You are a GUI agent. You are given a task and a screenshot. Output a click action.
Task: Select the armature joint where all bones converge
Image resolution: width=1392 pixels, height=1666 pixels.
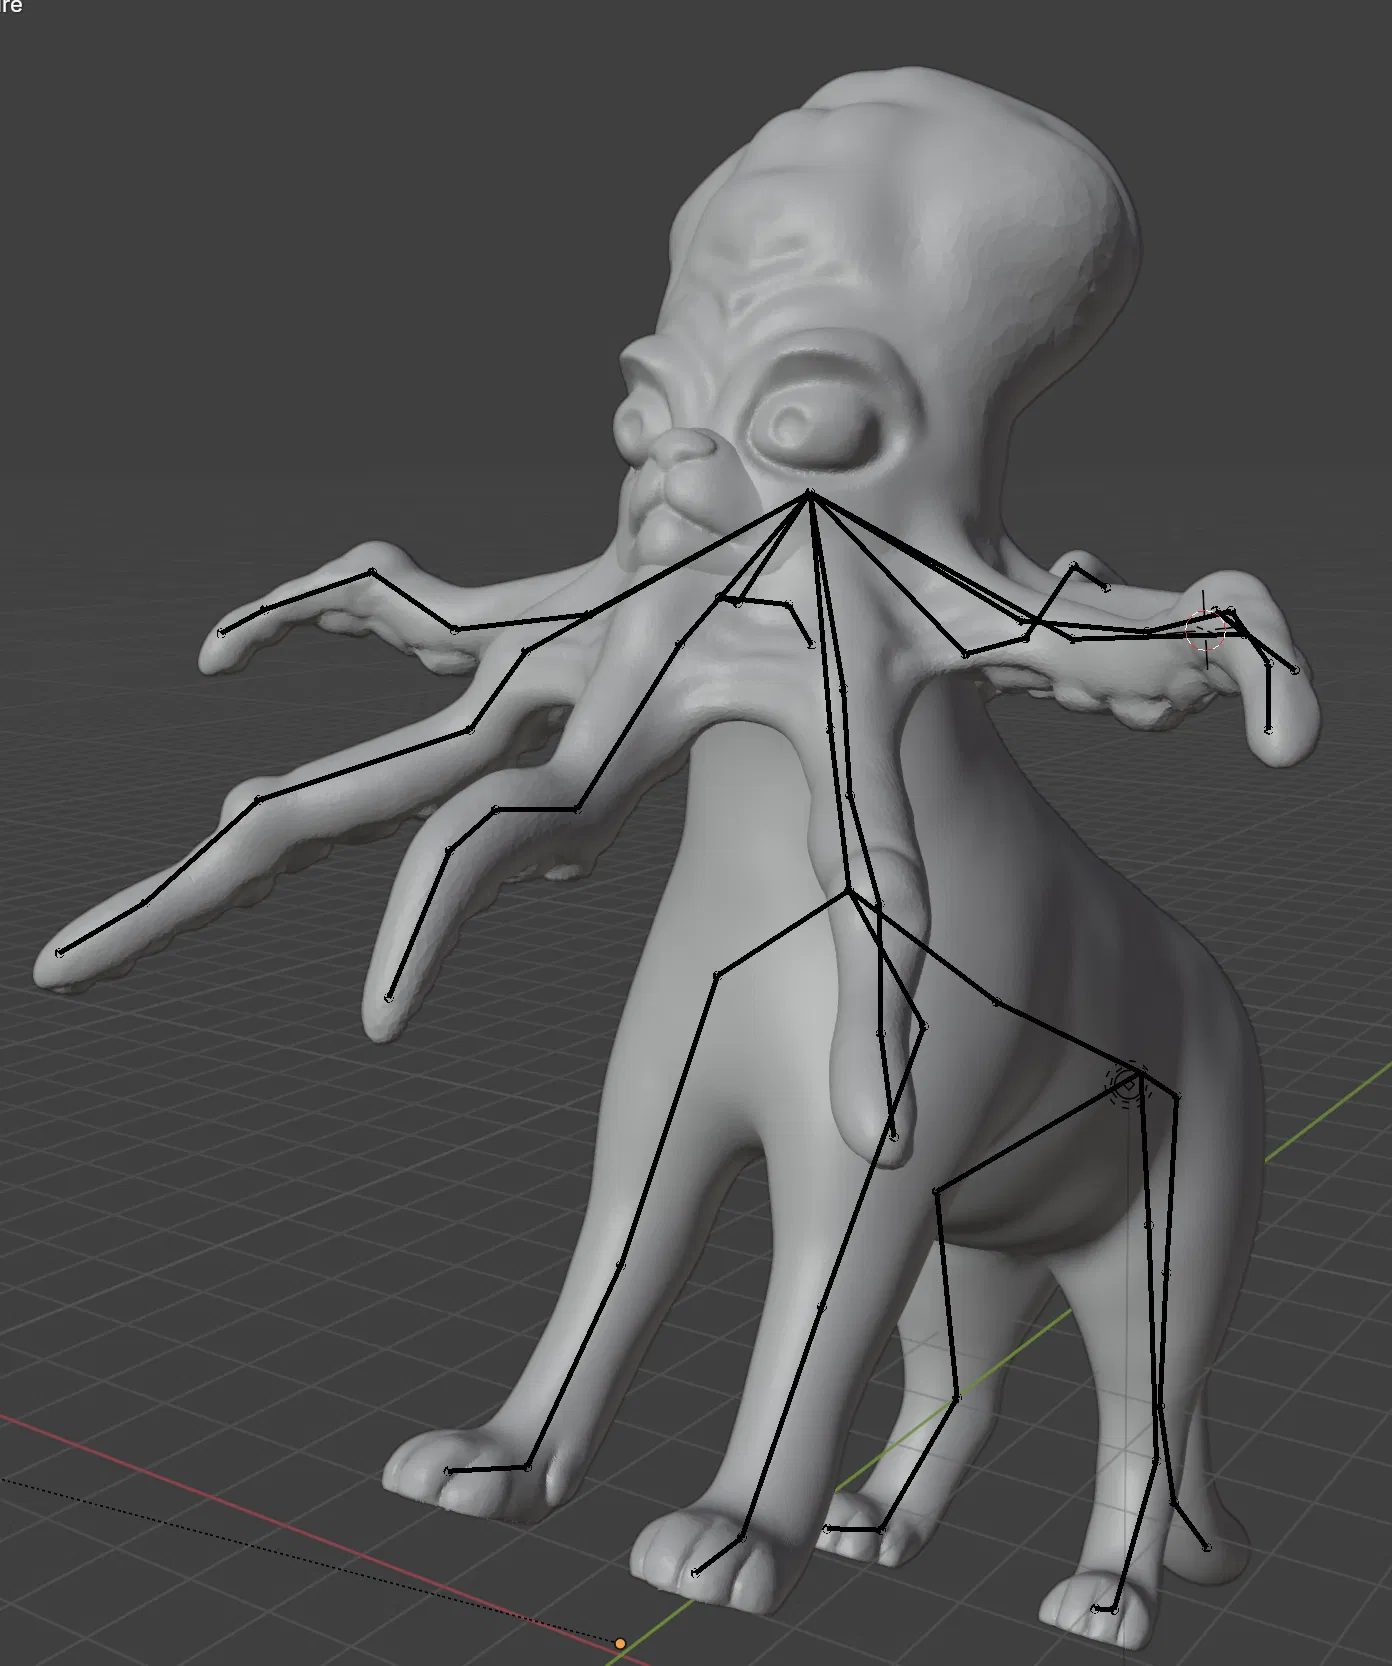[809, 493]
